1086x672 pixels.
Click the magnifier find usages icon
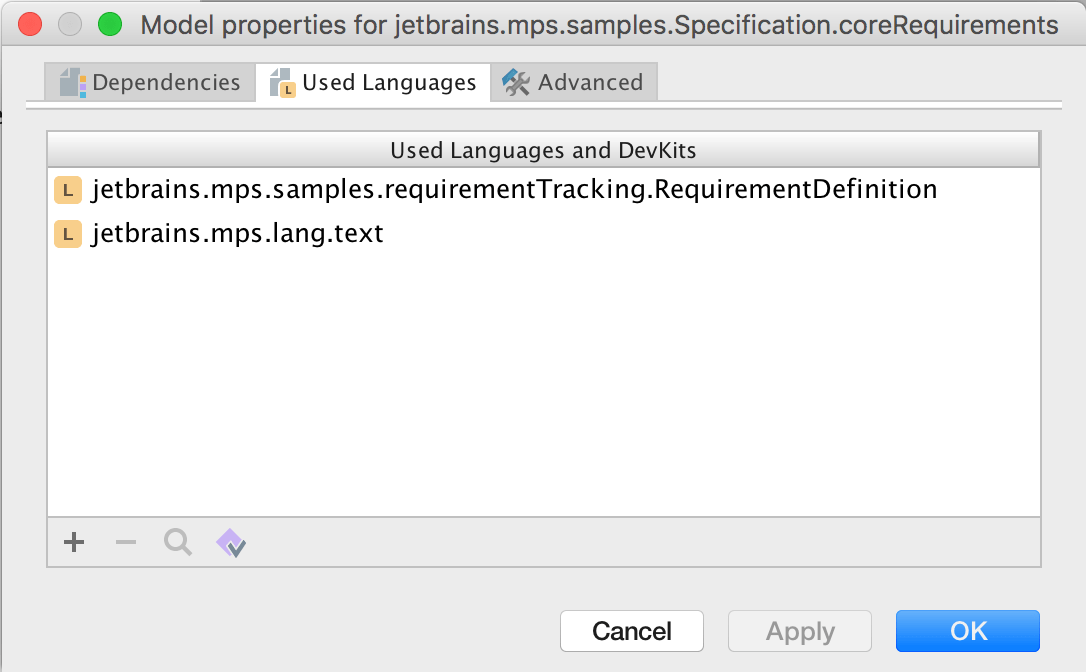[x=178, y=543]
